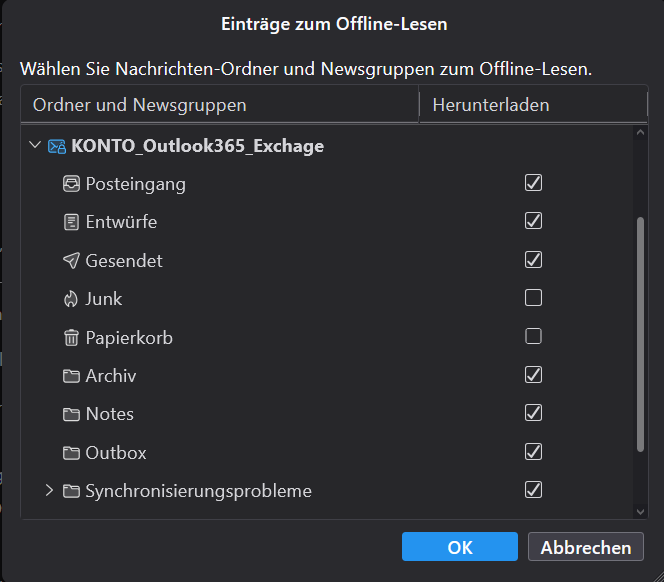Click the vertical scrollbar thumb in folder list
Screen dimensions: 664x582
tap(641, 335)
